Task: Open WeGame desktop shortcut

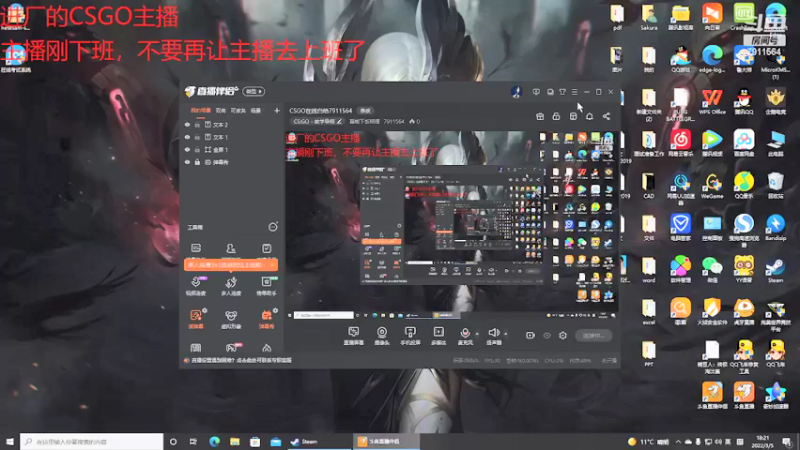Action: point(712,186)
